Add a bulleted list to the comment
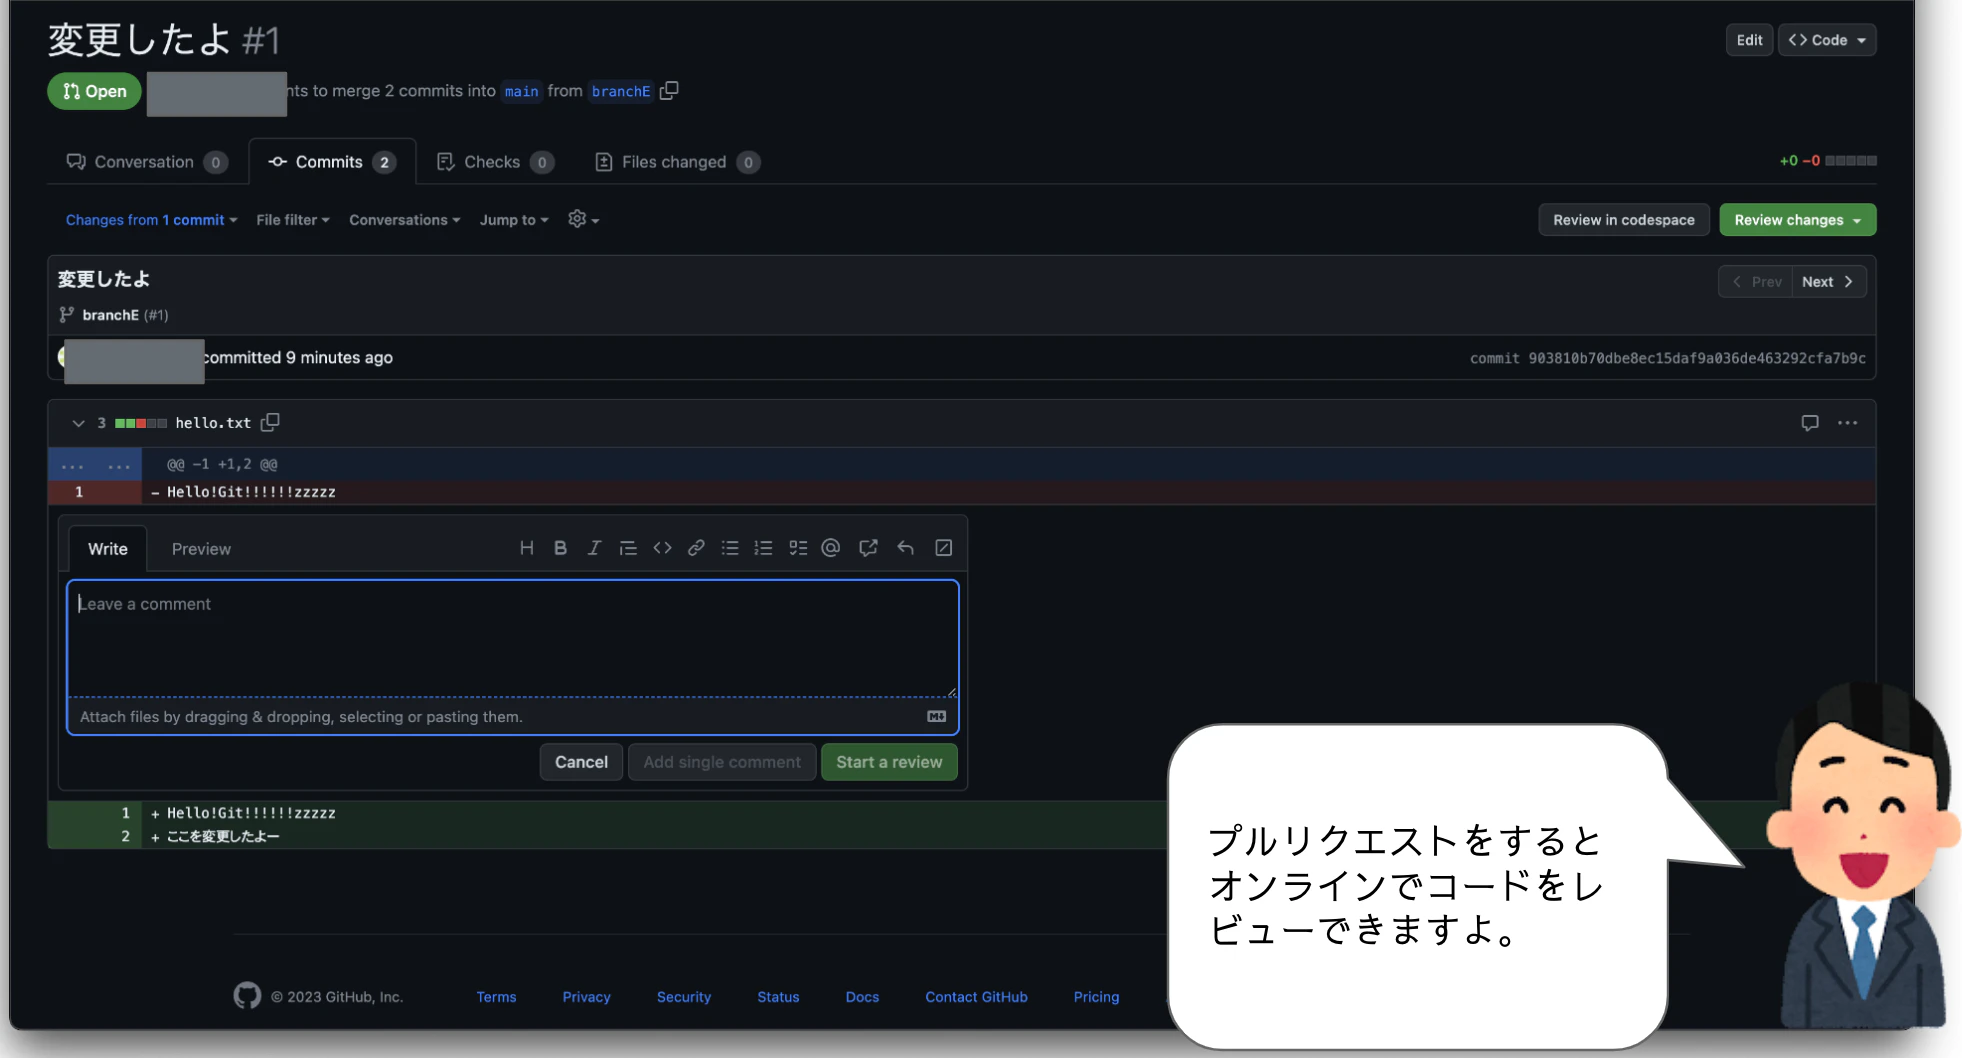The image size is (1962, 1058). tap(730, 548)
